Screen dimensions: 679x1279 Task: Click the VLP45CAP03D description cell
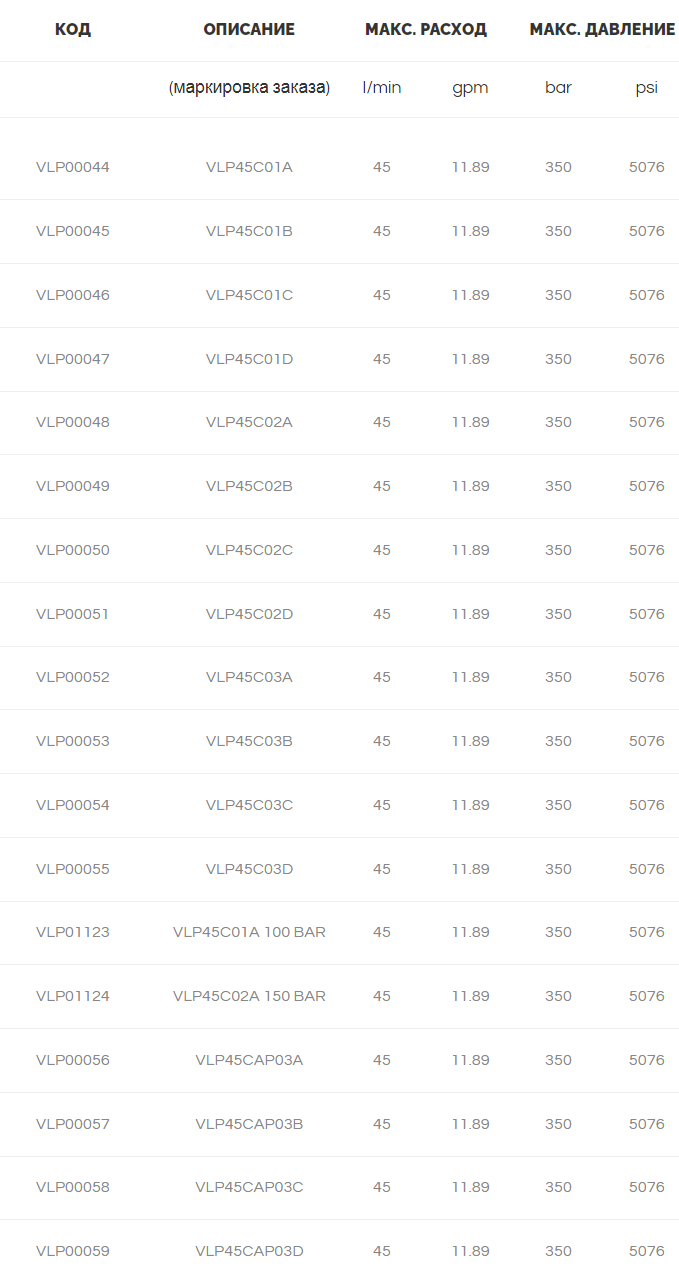pos(249,1251)
